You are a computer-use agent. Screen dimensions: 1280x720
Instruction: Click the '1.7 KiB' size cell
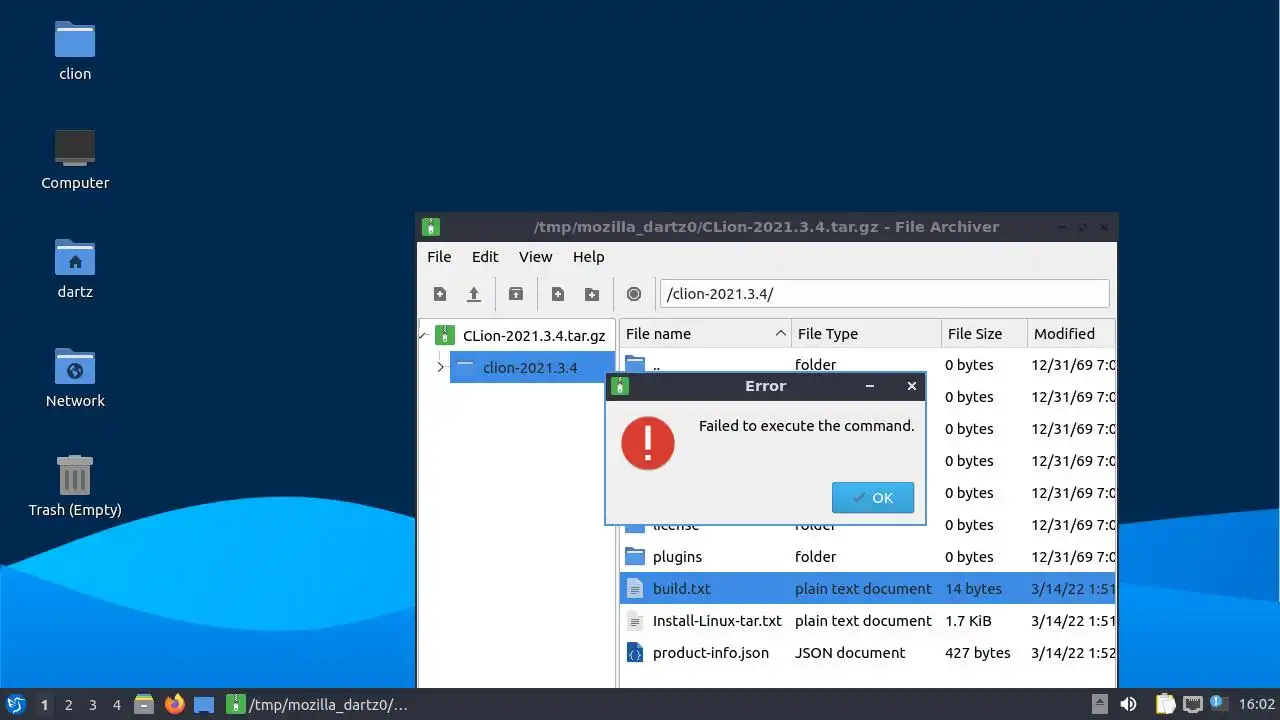click(968, 620)
